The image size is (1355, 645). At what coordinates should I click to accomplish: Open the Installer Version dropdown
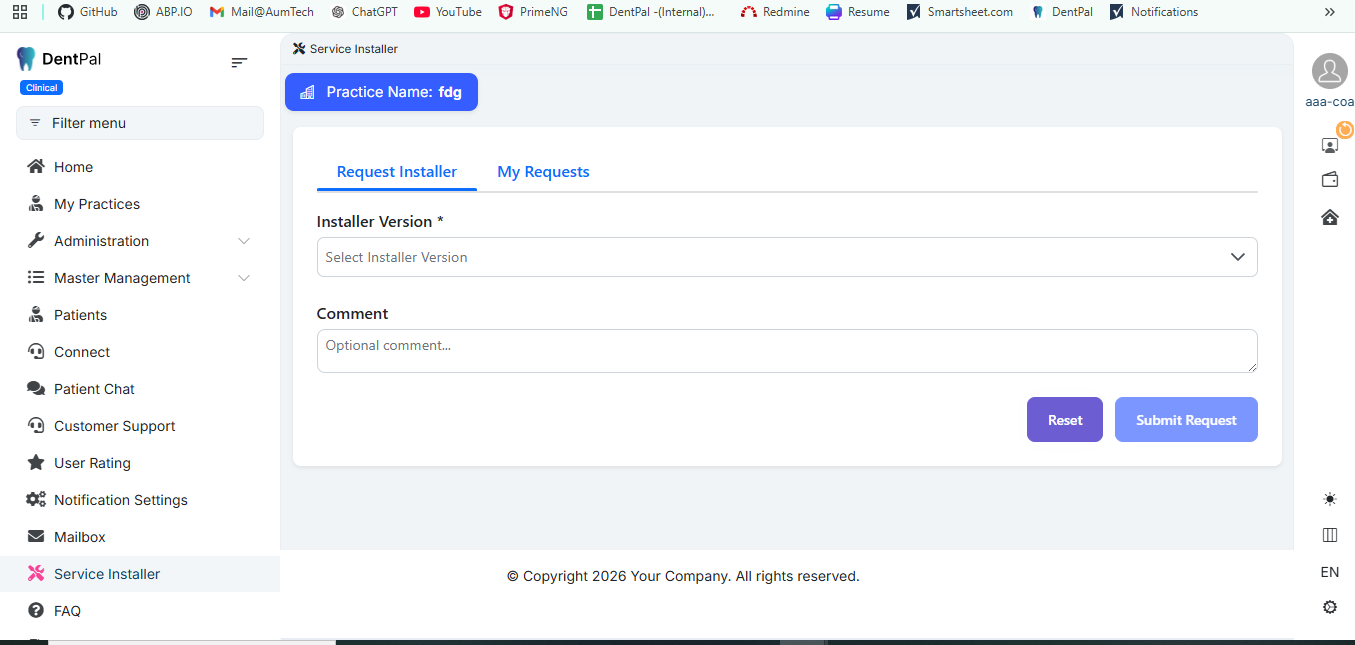point(786,257)
